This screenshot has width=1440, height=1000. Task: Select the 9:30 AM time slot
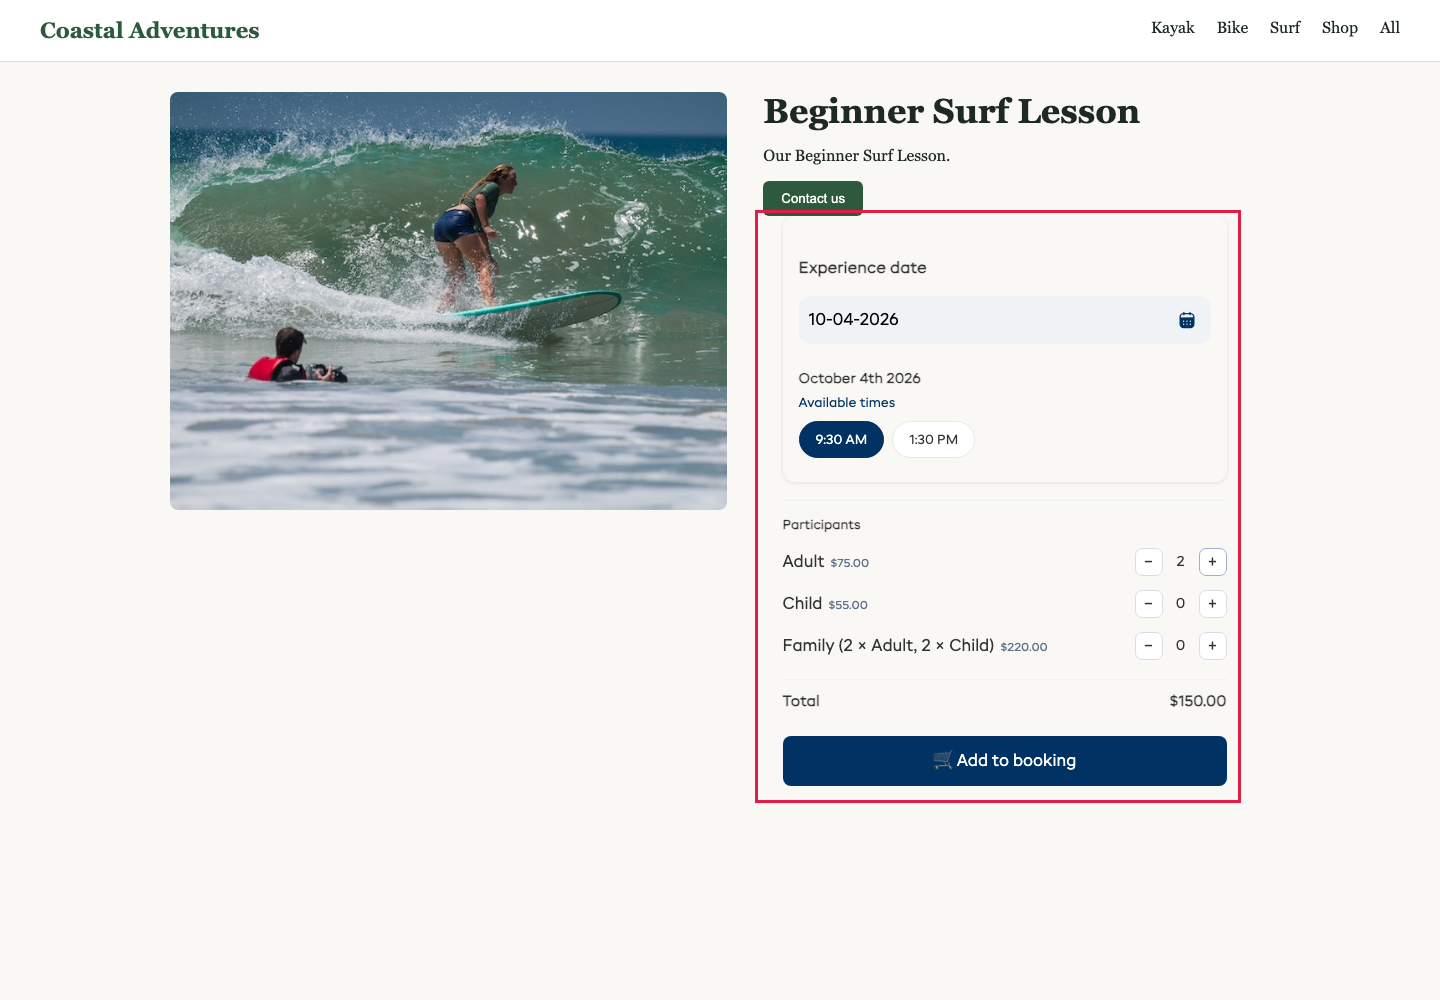coord(841,440)
